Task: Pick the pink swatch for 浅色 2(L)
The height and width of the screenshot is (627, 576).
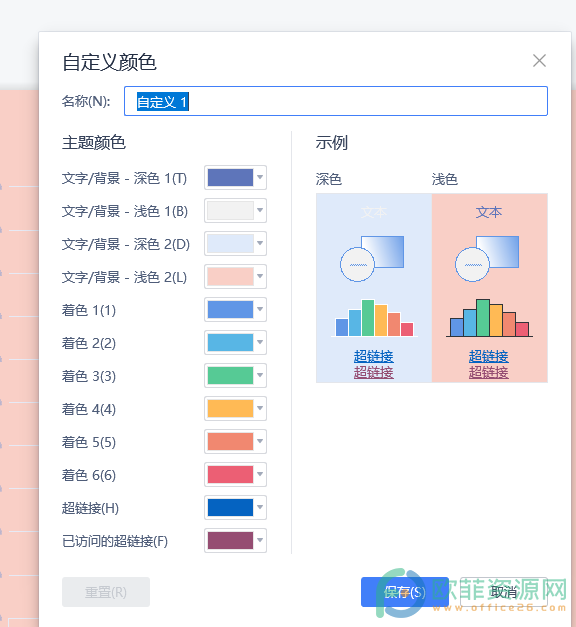Action: coord(230,276)
